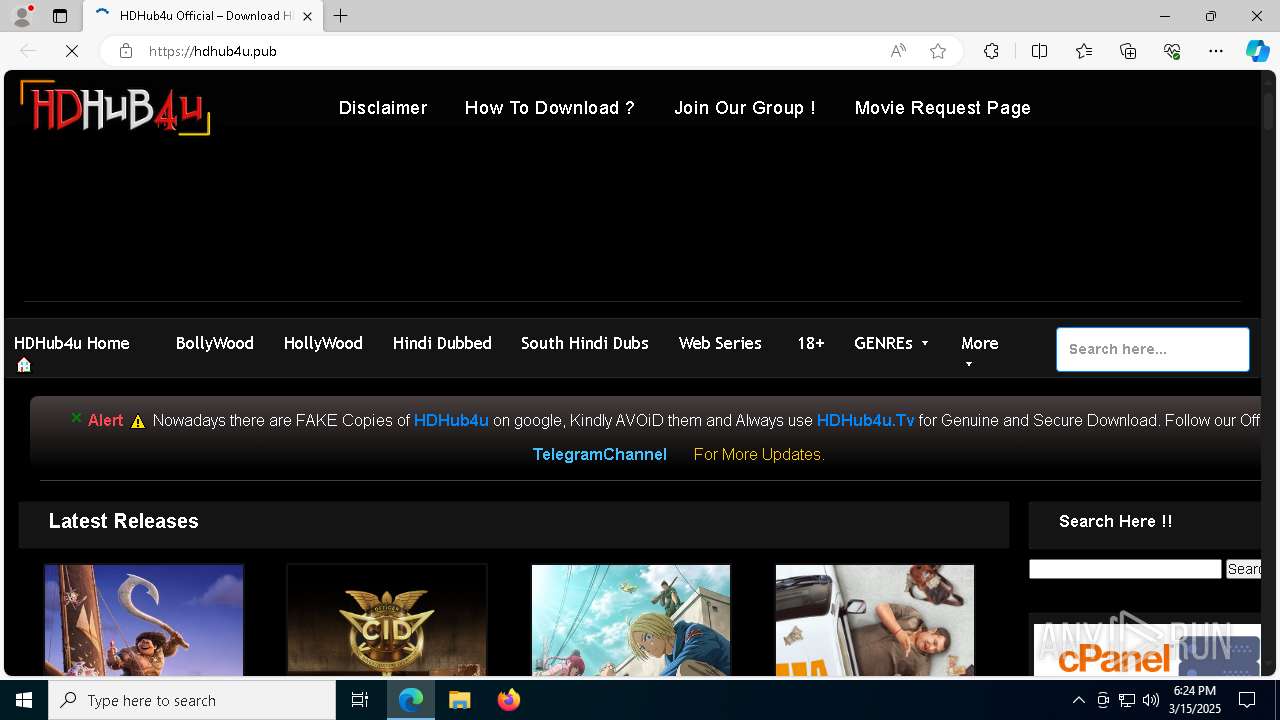This screenshot has height=720, width=1280.
Task: Click the Latest Releases heading
Action: [x=124, y=521]
